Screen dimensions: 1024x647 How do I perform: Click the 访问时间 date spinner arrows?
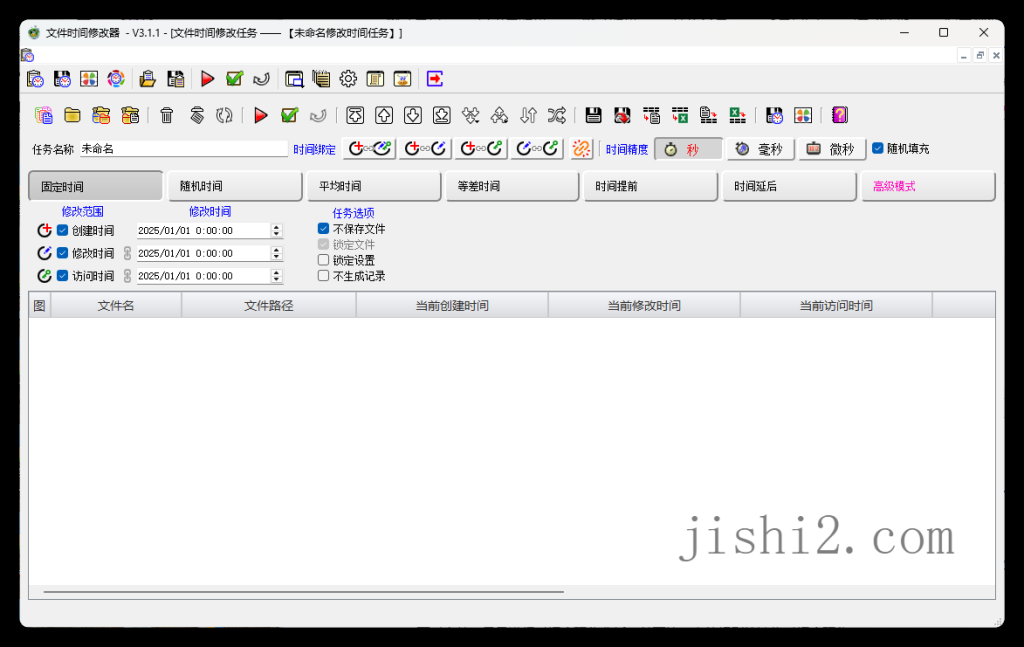(276, 276)
